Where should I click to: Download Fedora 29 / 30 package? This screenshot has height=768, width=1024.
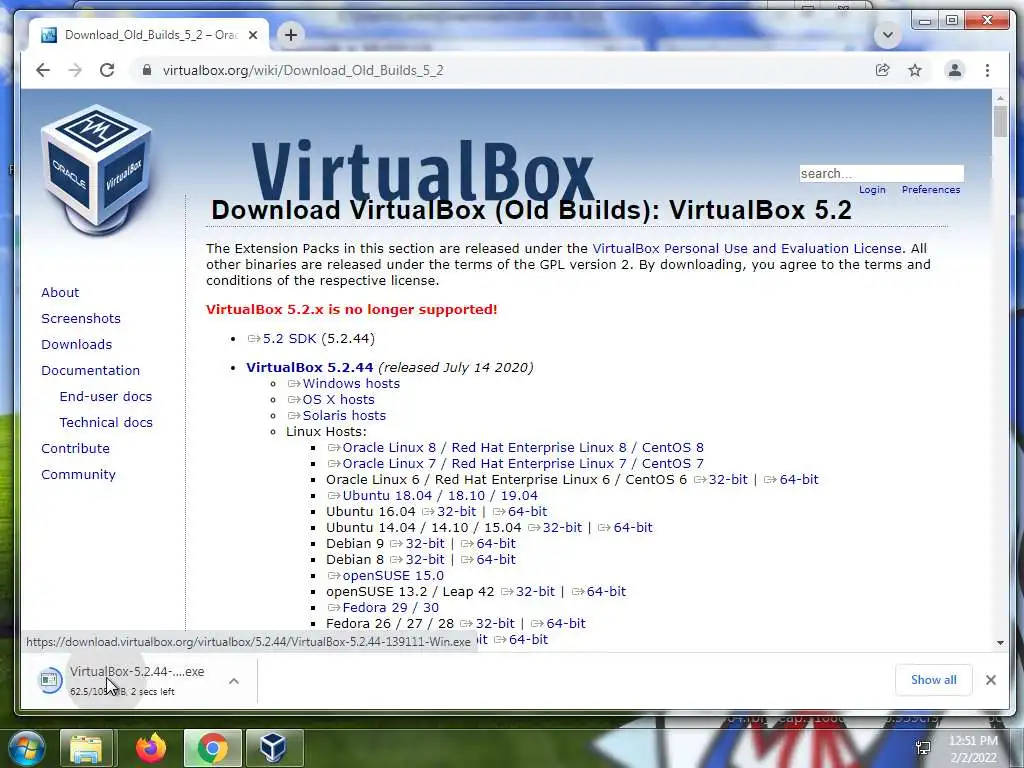click(383, 607)
